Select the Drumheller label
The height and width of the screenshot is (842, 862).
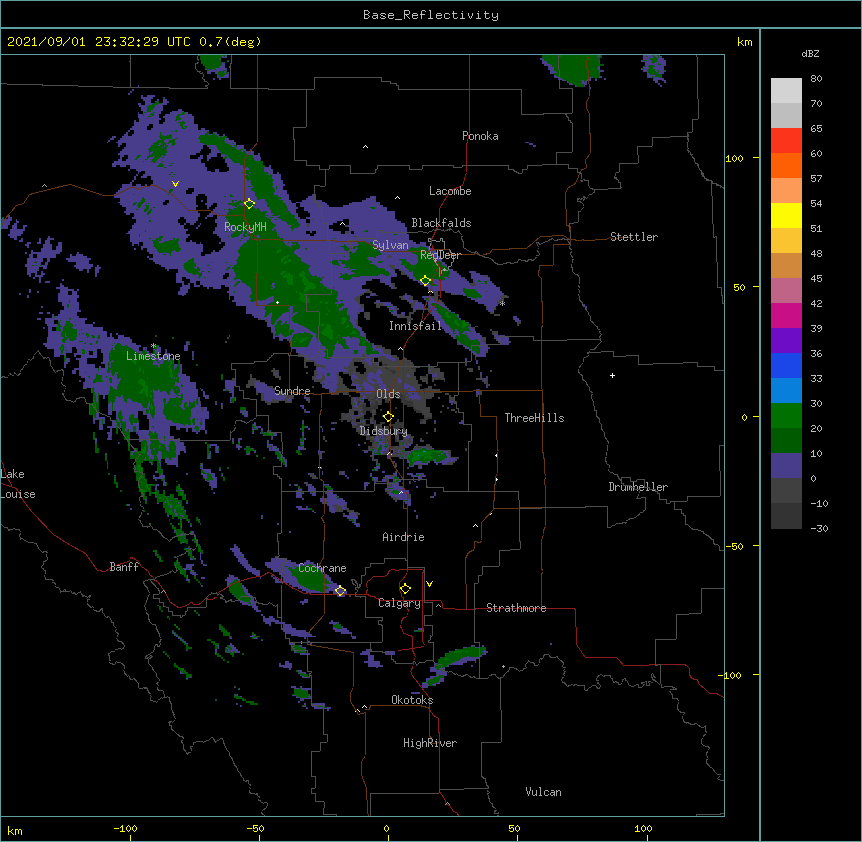(x=638, y=487)
